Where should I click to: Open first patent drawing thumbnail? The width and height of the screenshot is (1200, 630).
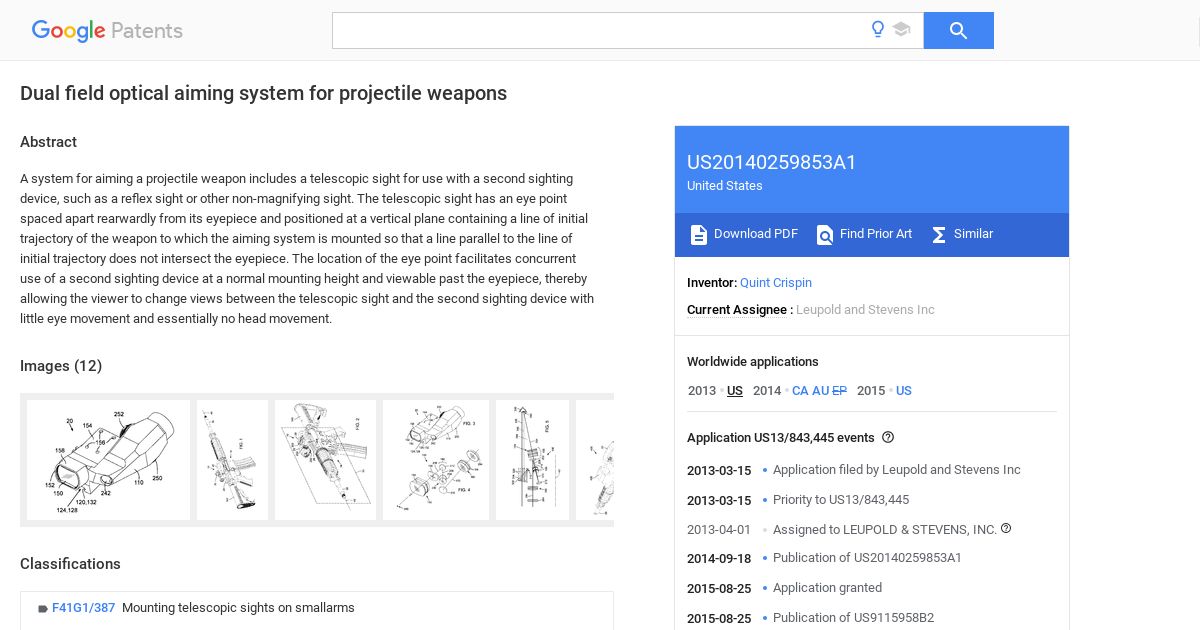108,460
